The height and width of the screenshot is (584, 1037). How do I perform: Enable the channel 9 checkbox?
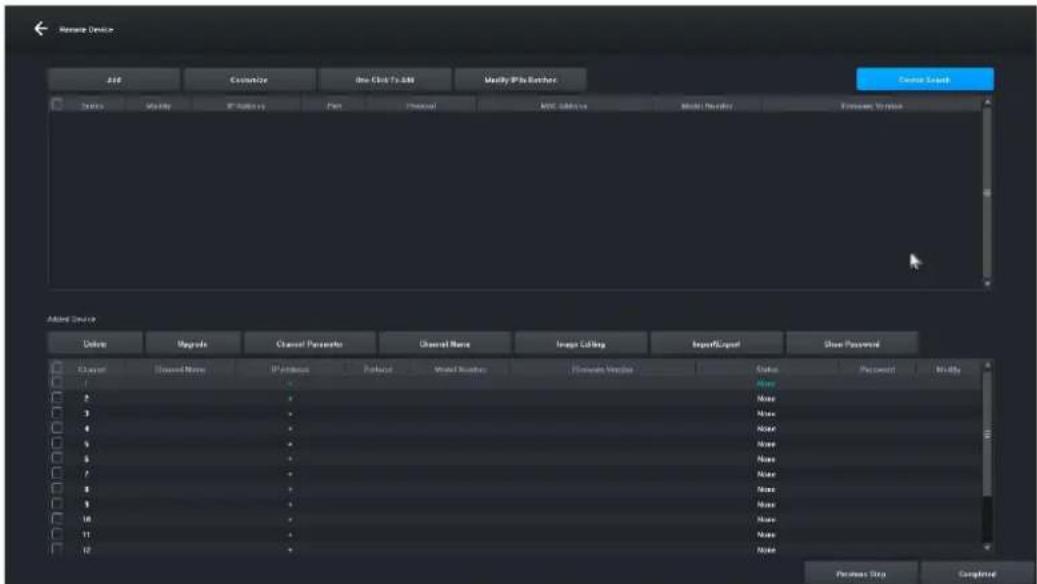[x=58, y=504]
